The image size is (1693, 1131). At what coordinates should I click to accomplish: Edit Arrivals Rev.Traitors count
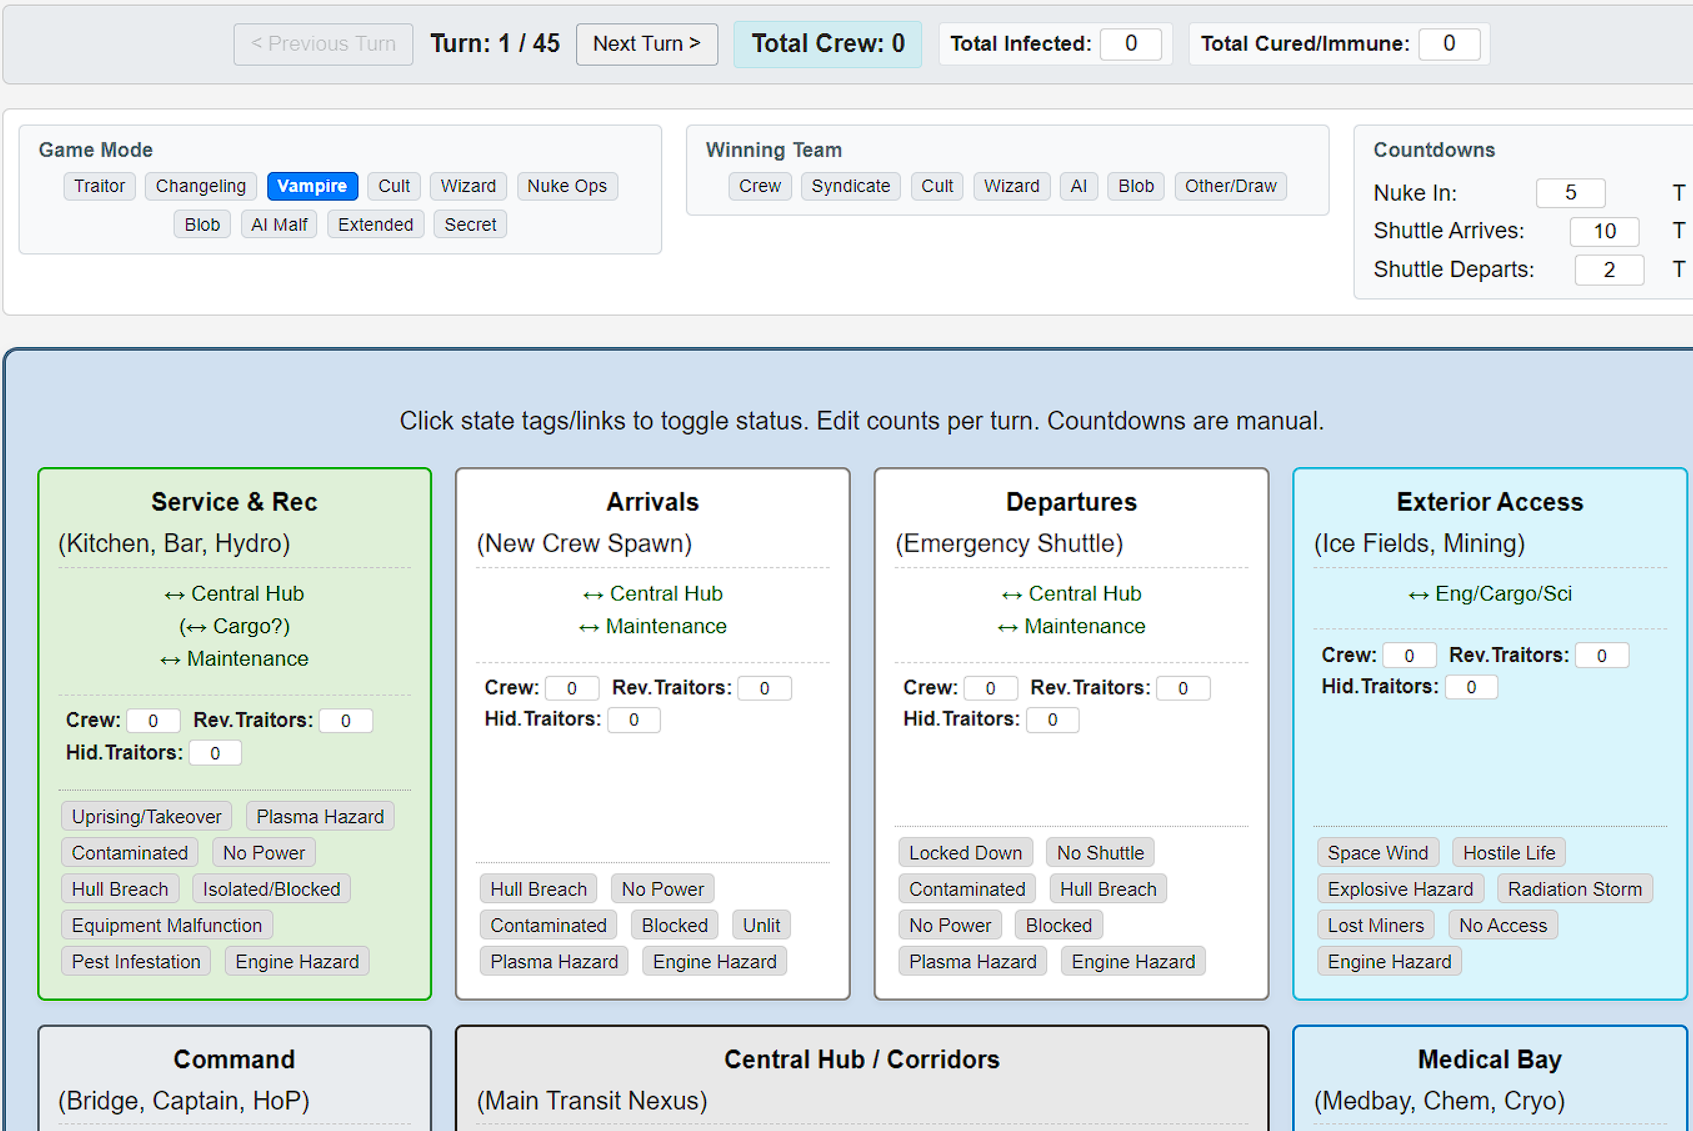tap(764, 688)
